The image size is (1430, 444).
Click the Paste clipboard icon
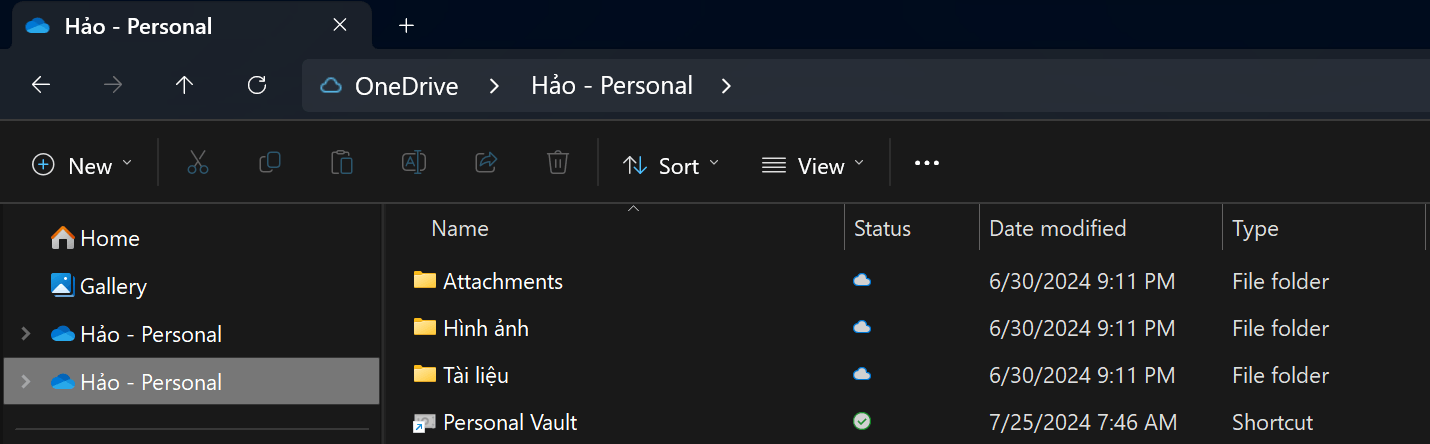point(342,162)
